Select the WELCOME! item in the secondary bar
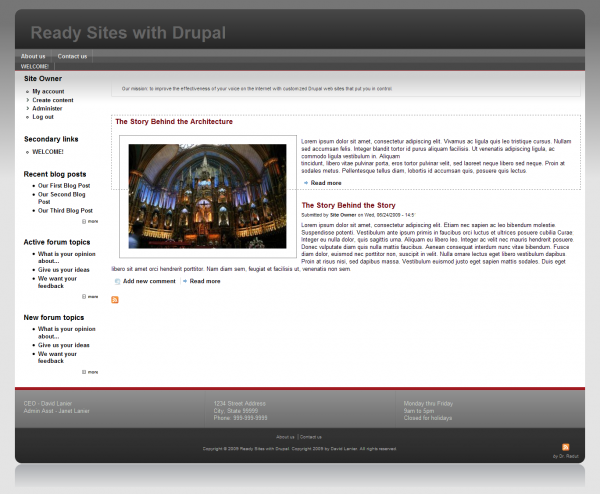 coord(35,67)
